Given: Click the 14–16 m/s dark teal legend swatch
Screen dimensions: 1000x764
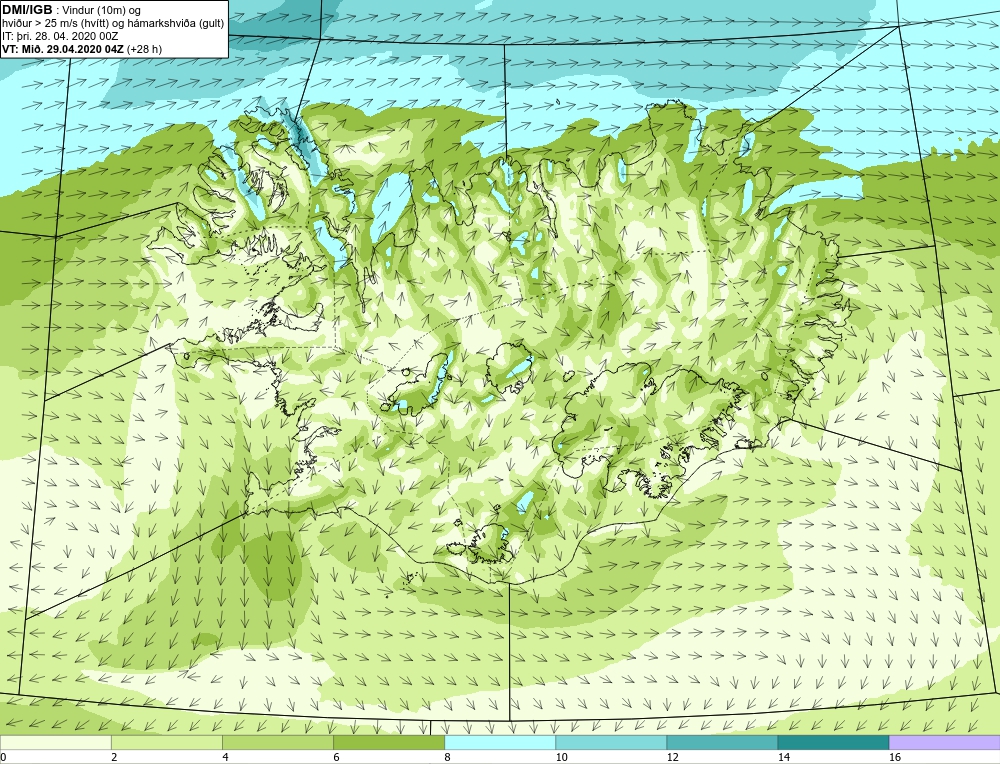Looking at the screenshot, I should click(833, 742).
